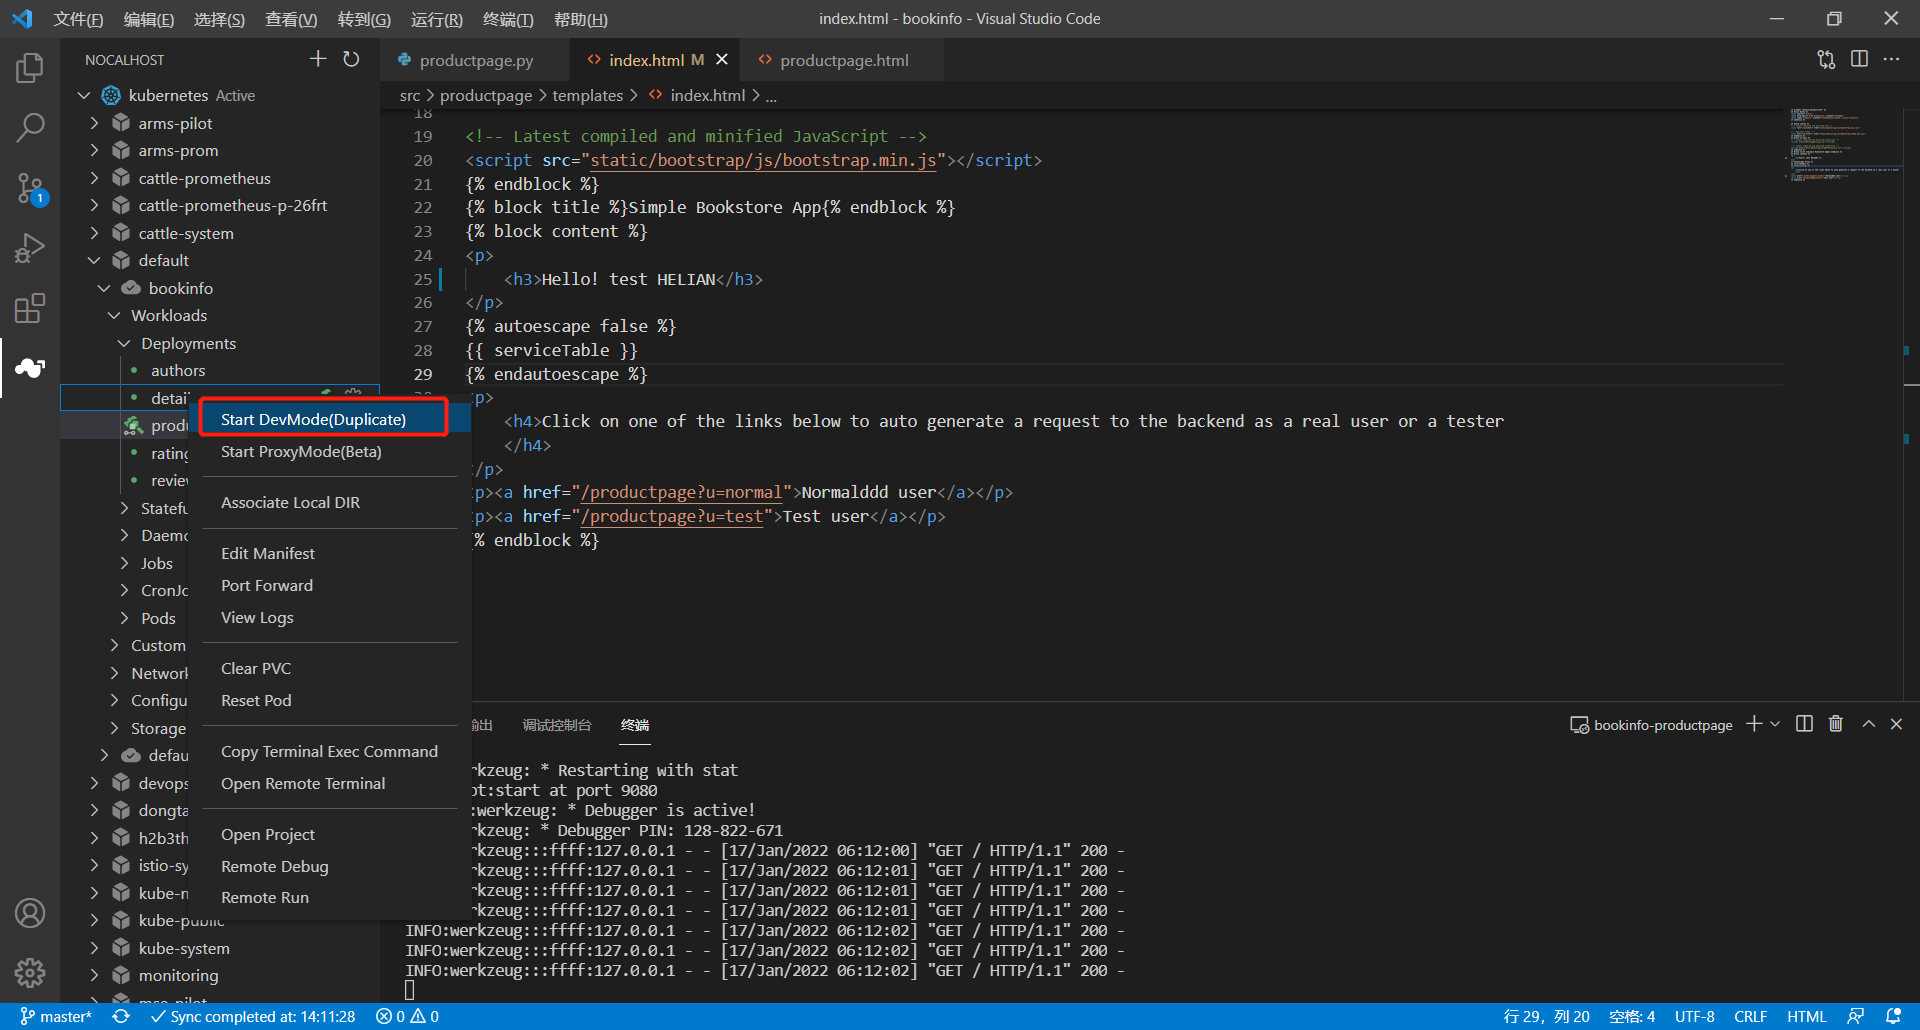
Task: Open the notifications bell
Action: (x=1893, y=1016)
